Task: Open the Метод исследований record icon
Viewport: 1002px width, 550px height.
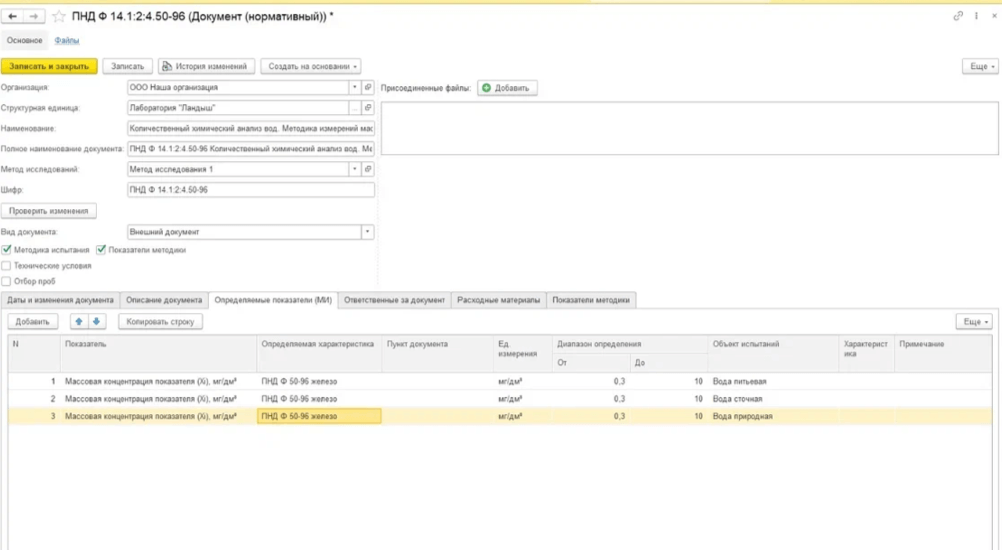Action: pos(368,170)
